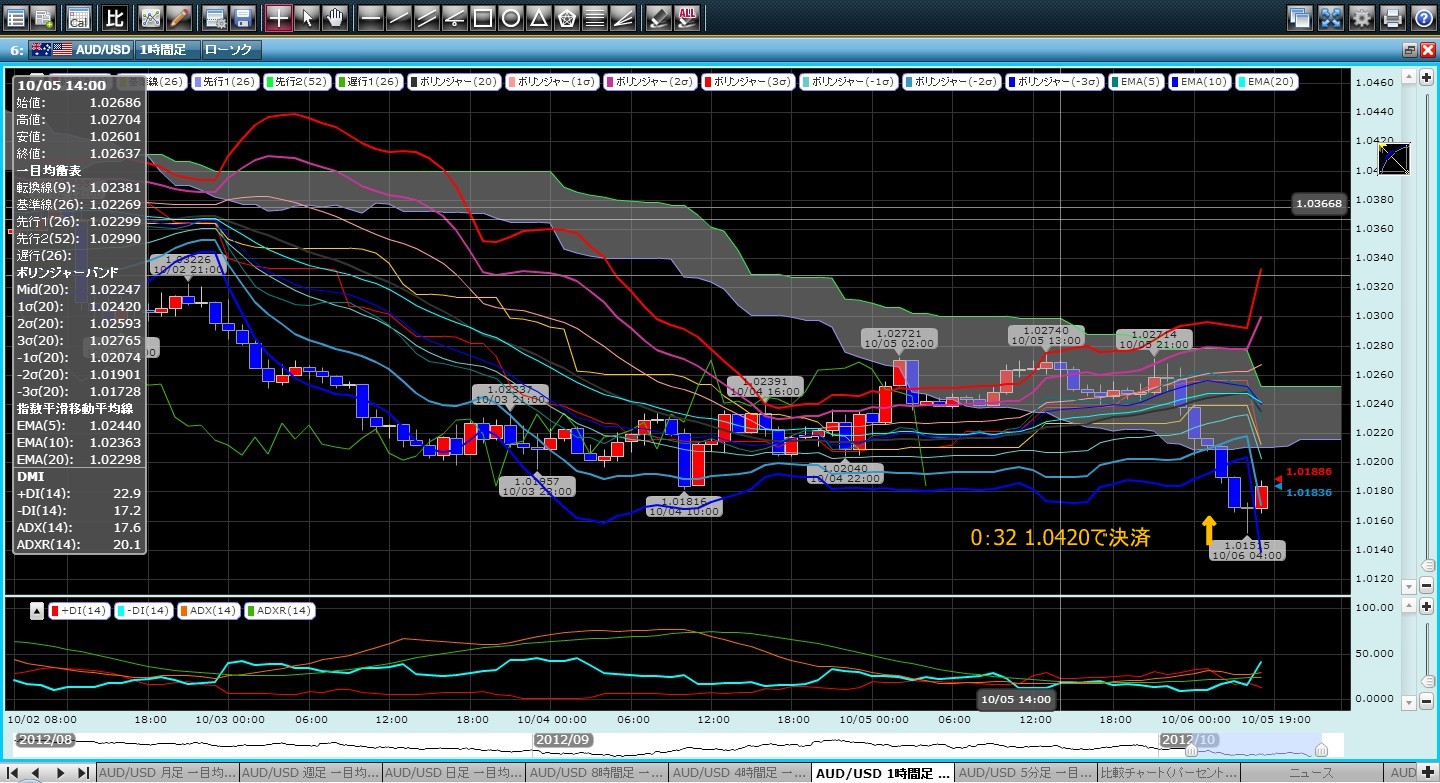Toggle the ボリンジャー(3σ) indicator legend
The width and height of the screenshot is (1440, 783).
(x=749, y=82)
